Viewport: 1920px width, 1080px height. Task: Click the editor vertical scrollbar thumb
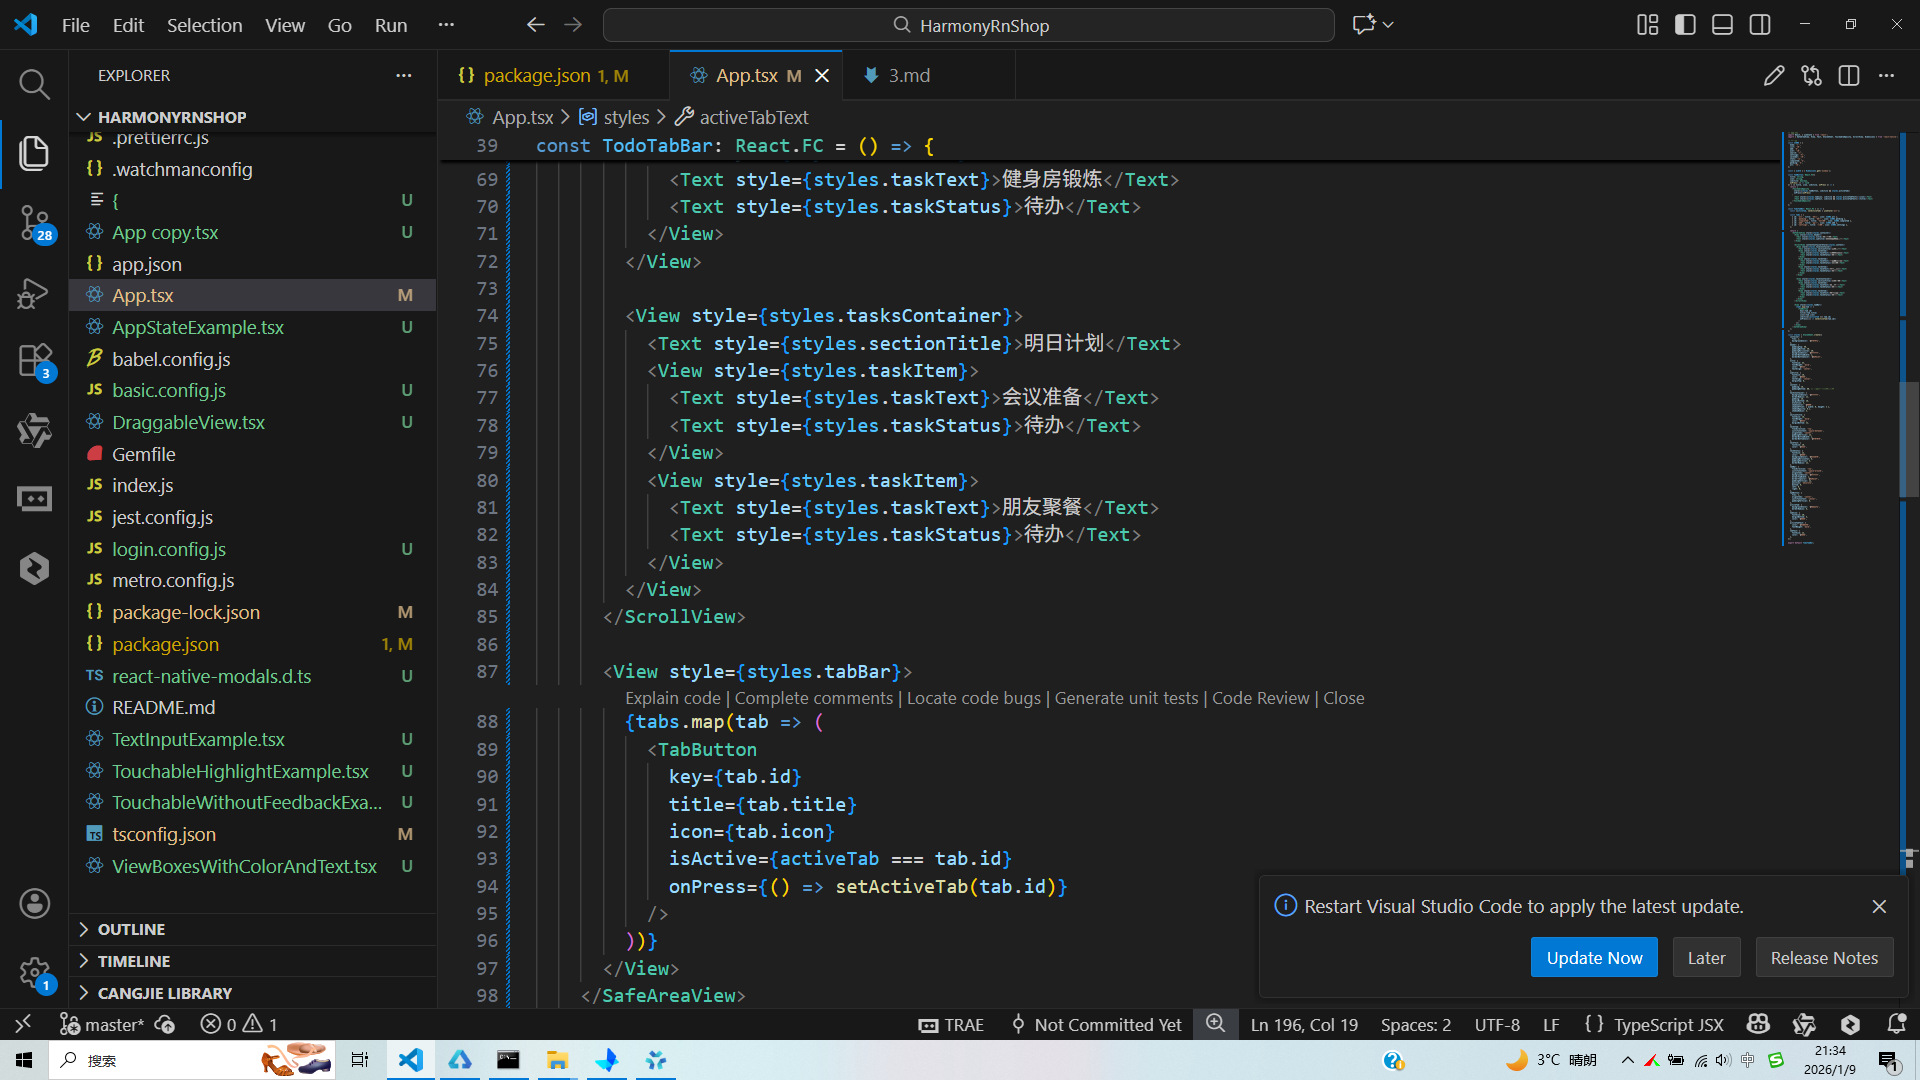coord(1908,440)
